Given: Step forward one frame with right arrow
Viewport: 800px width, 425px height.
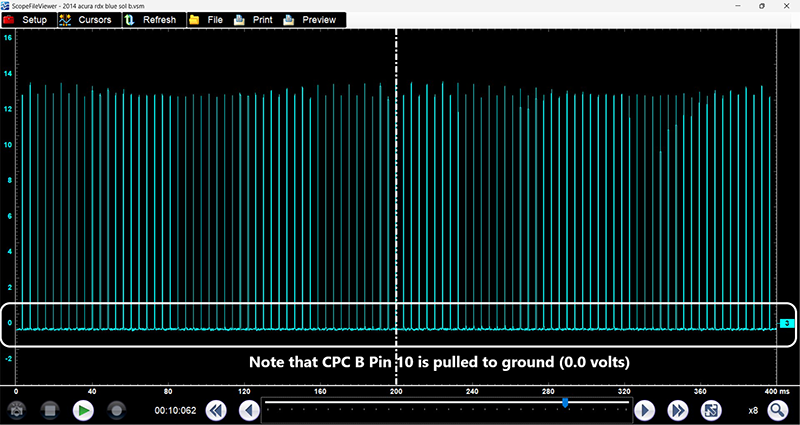Looking at the screenshot, I should point(645,410).
